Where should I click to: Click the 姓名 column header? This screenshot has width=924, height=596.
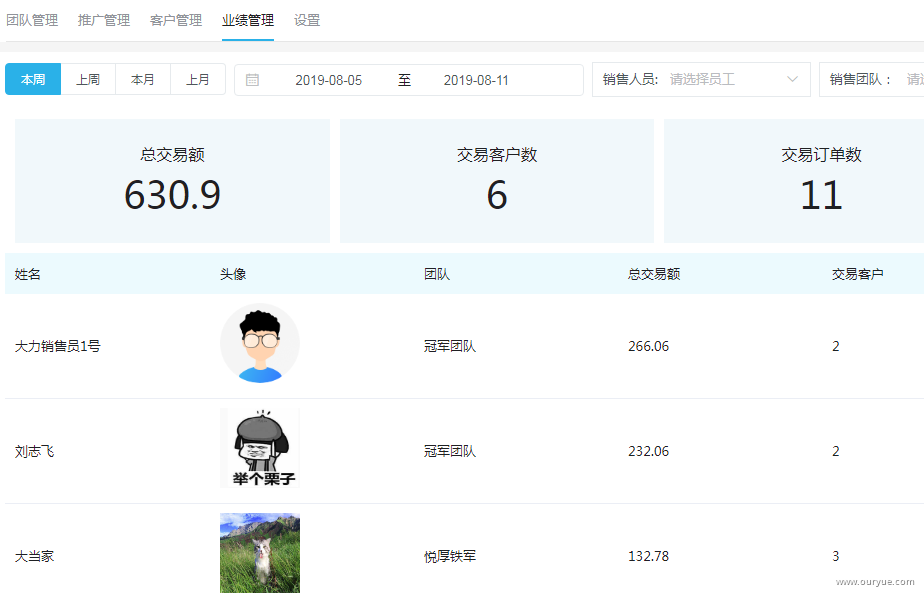[28, 274]
